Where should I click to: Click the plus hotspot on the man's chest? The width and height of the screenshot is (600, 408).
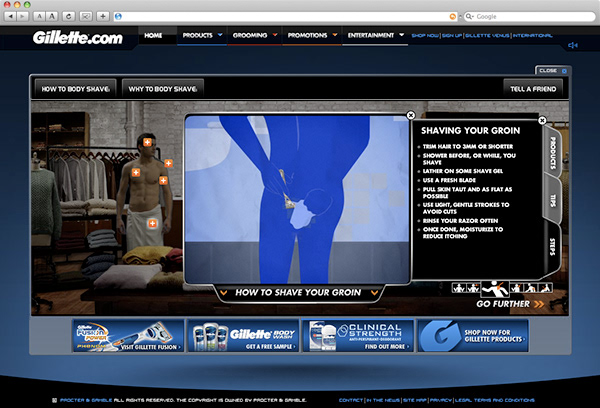(x=136, y=173)
